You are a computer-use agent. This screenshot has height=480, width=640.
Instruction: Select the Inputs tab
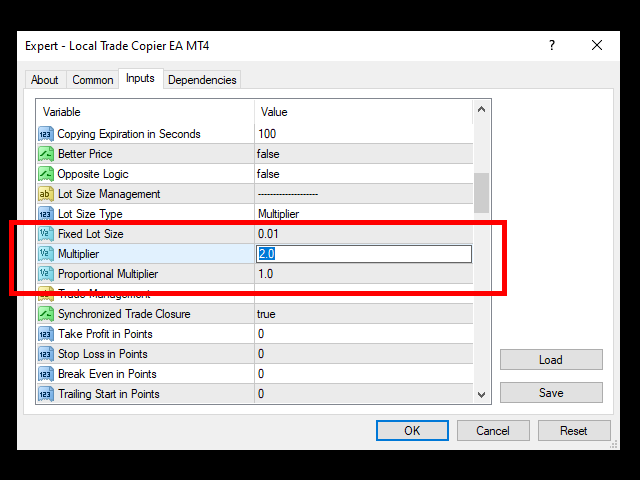coord(140,78)
